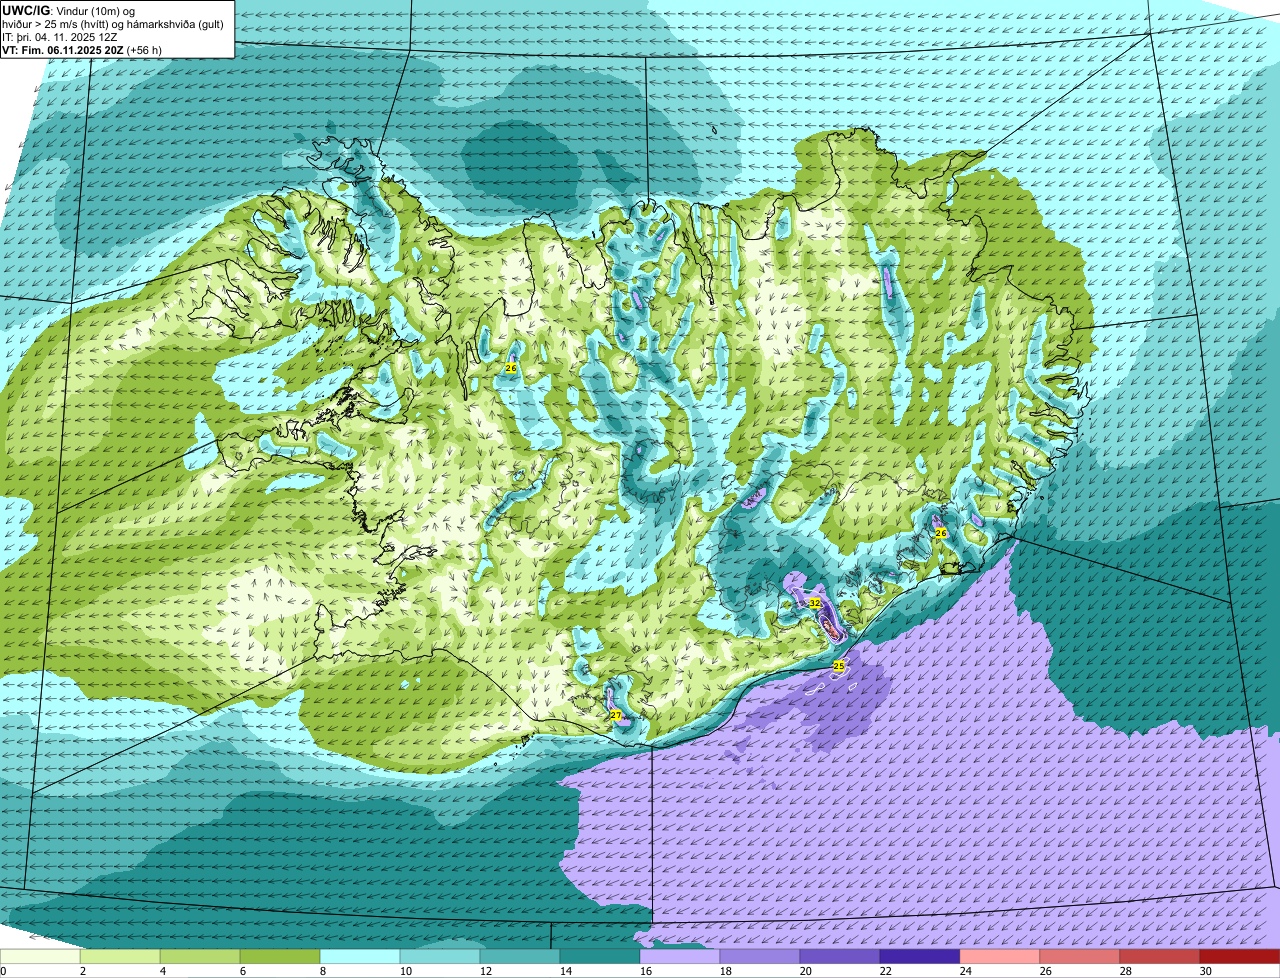
Task: Click the '0' scale value on the colorbar
Action: (x=3, y=971)
